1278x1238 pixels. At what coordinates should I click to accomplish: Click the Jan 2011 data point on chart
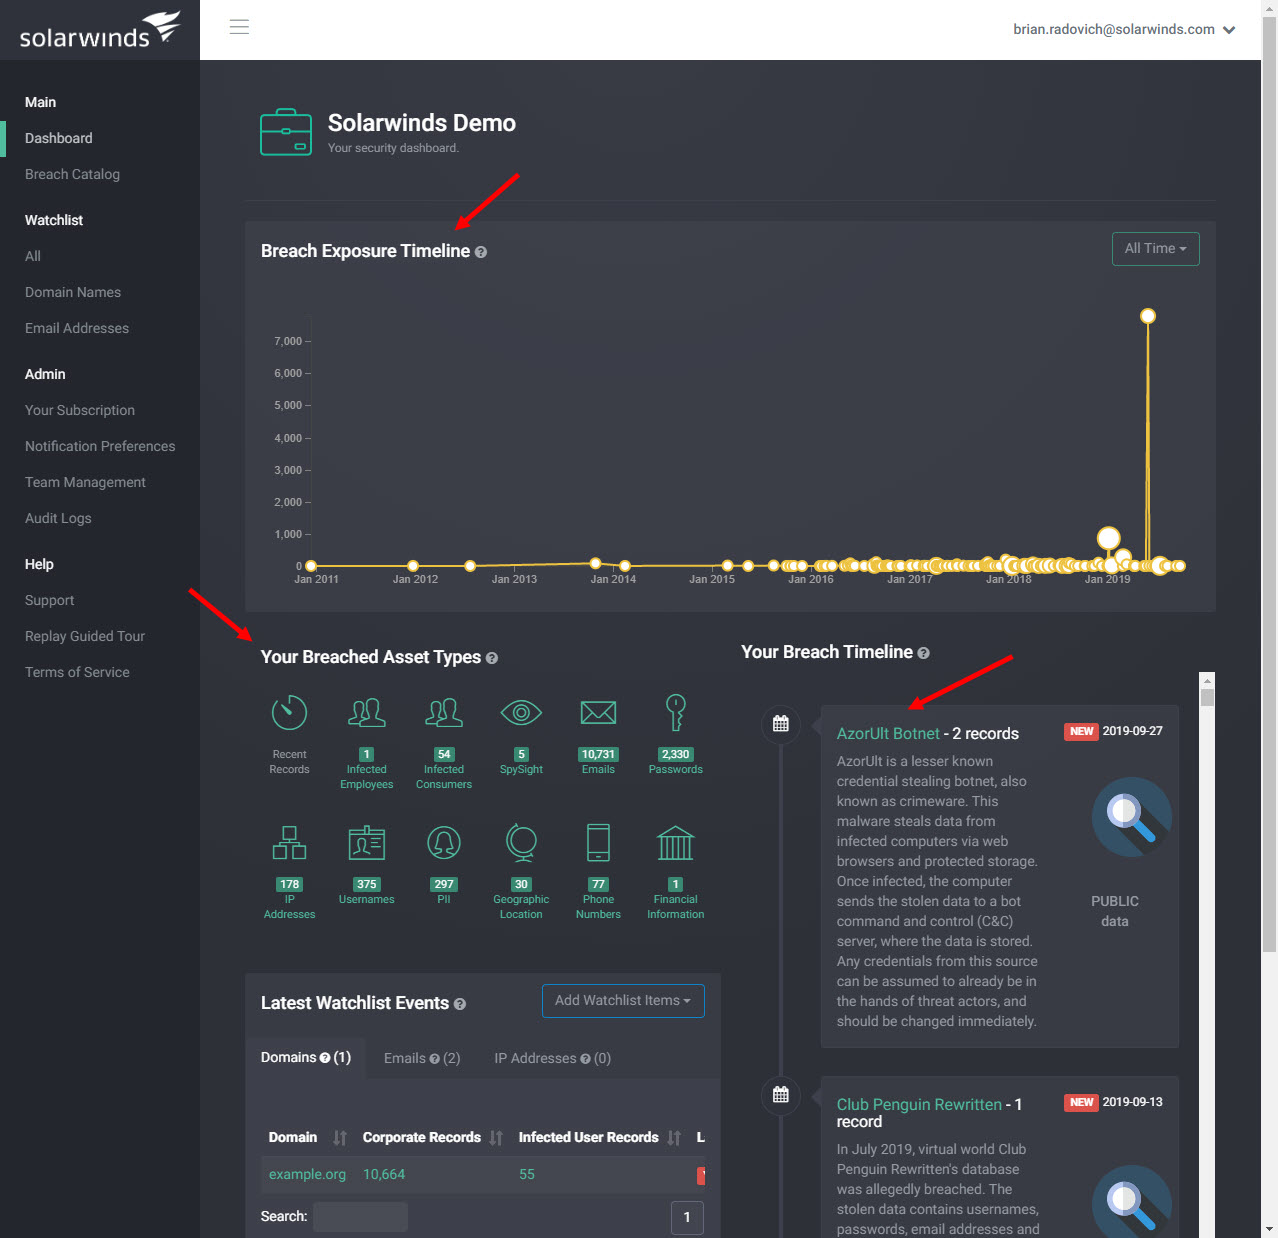coord(311,566)
